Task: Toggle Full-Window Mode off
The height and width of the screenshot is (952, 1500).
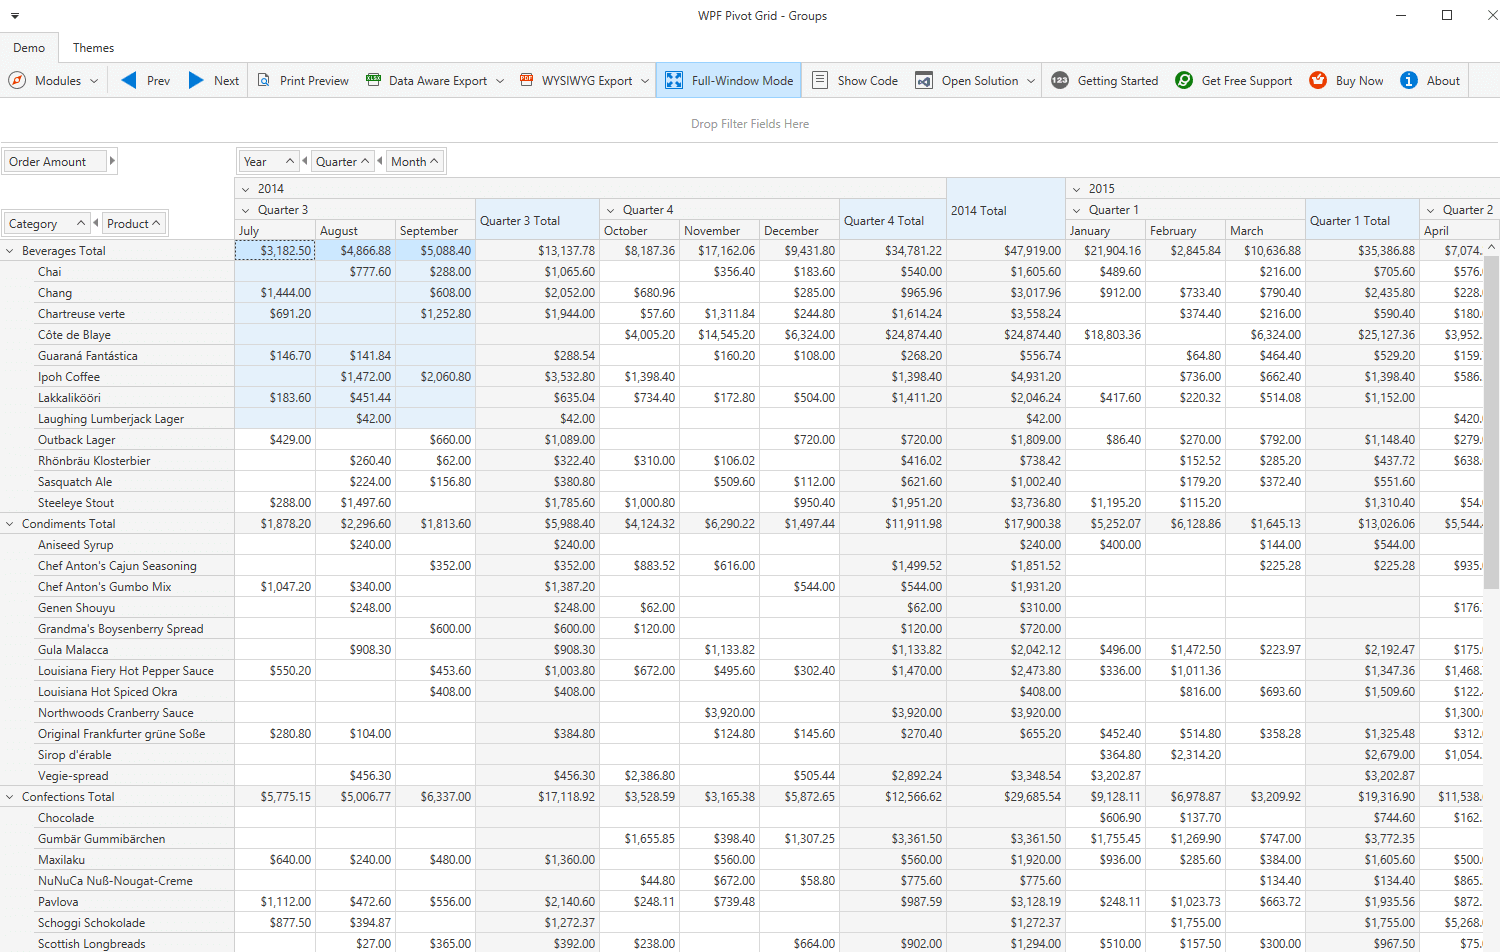Action: point(728,80)
